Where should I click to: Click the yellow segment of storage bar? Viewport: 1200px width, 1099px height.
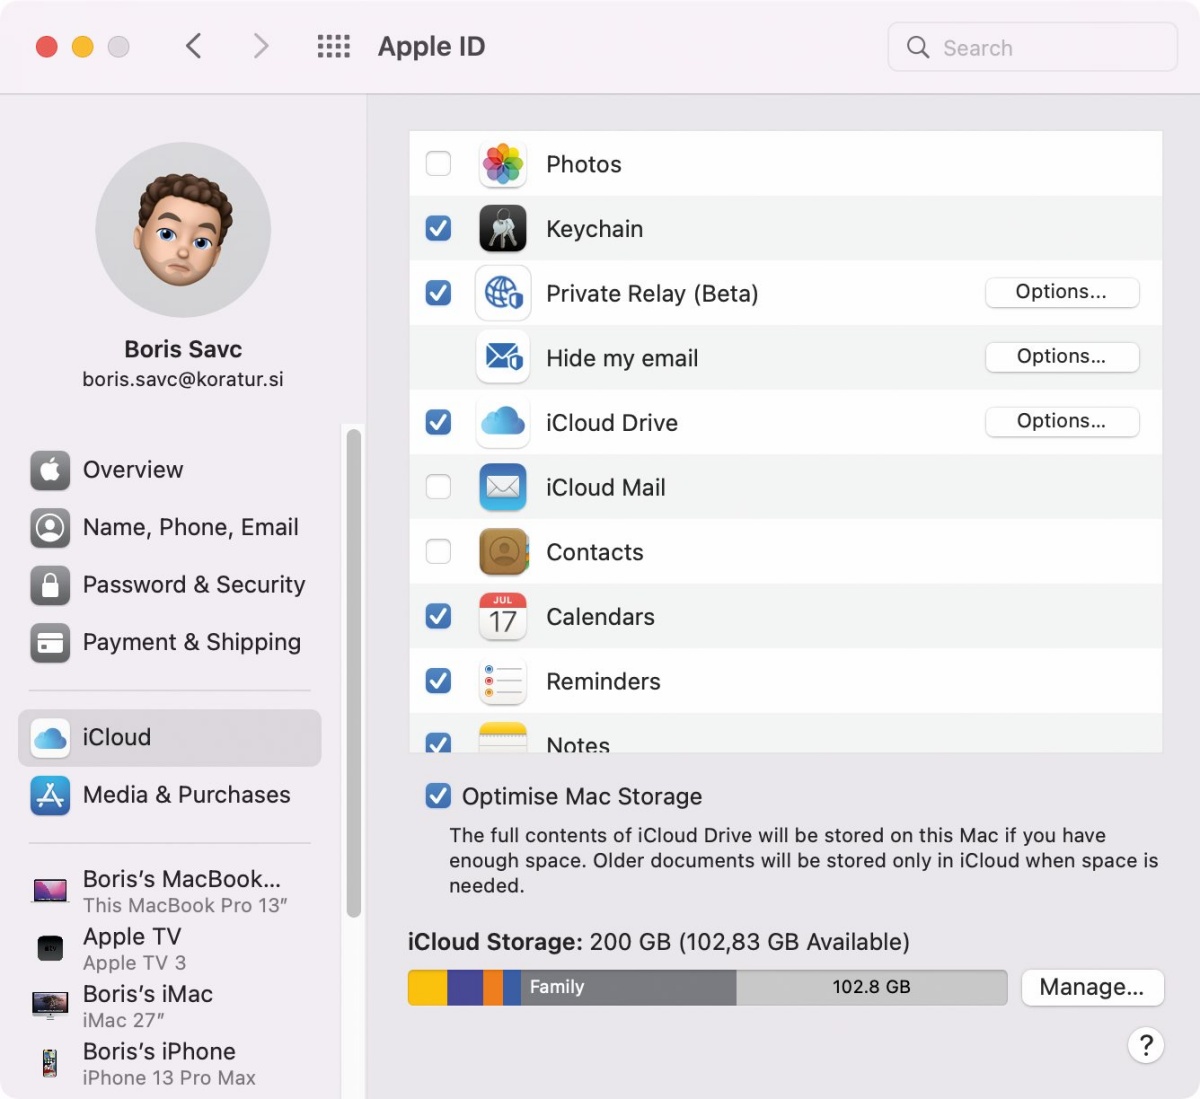click(x=428, y=987)
